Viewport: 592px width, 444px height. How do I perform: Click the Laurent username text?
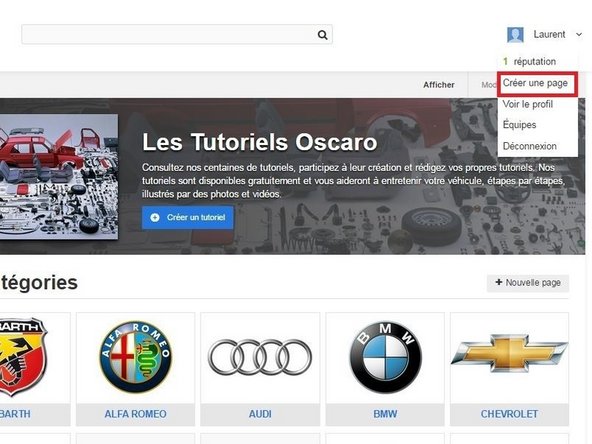click(549, 34)
